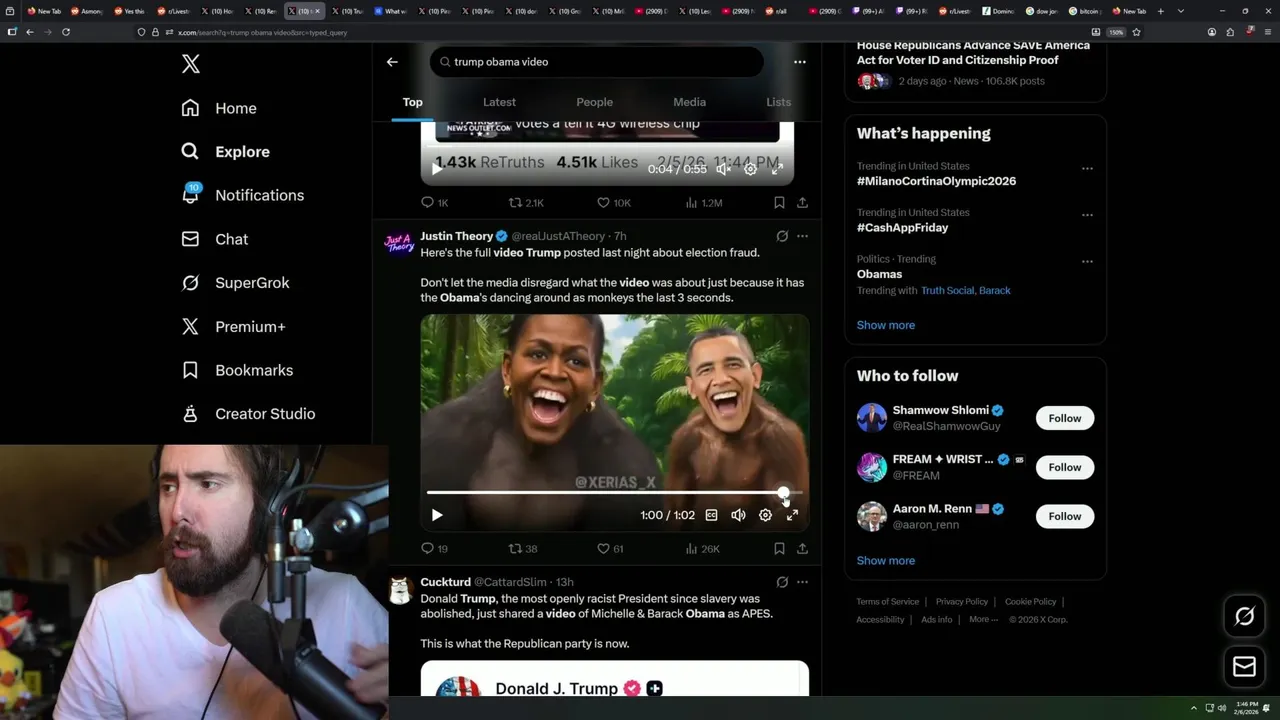Reply to the post with 1K replies
Screen dimensions: 1280x720
pos(434,202)
